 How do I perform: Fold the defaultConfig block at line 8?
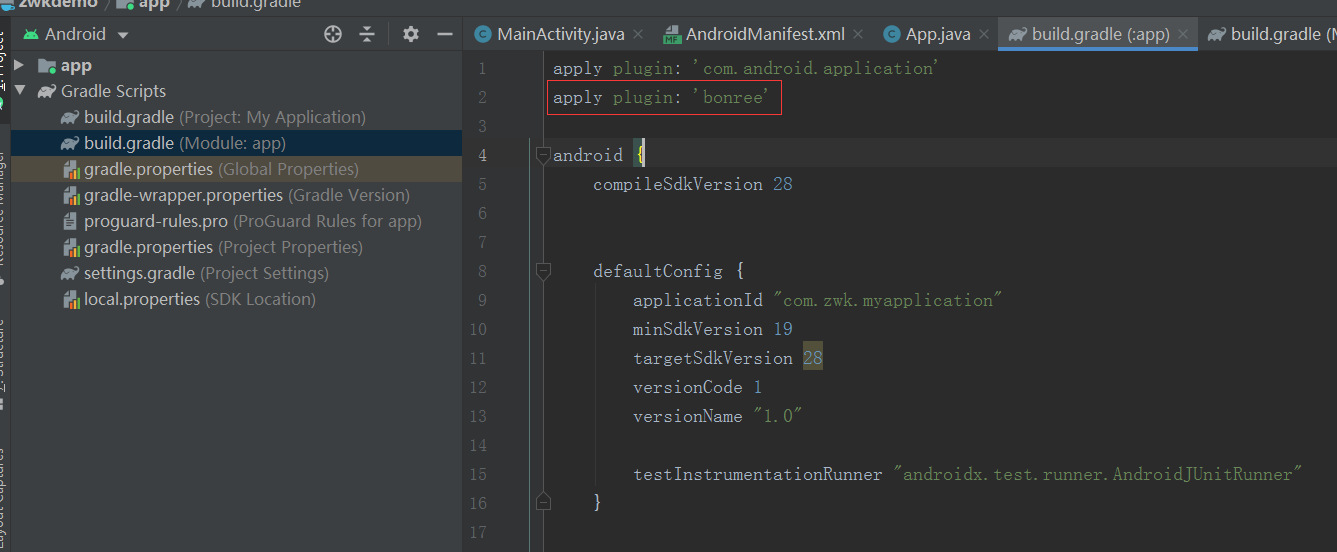point(543,271)
